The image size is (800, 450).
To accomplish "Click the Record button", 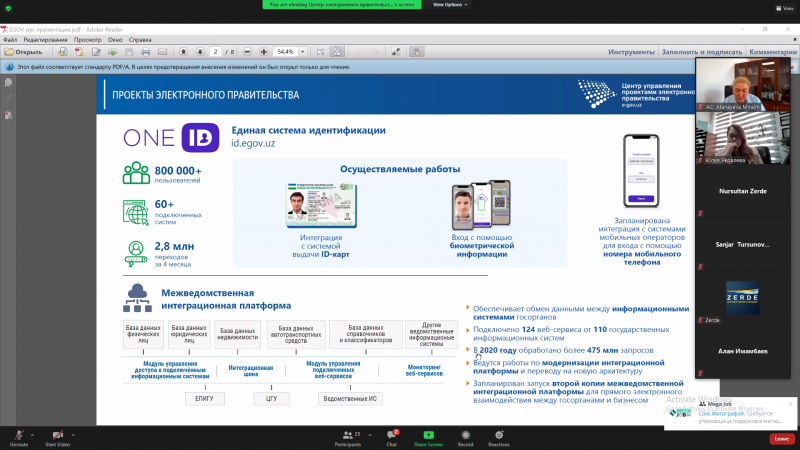I will 465,438.
